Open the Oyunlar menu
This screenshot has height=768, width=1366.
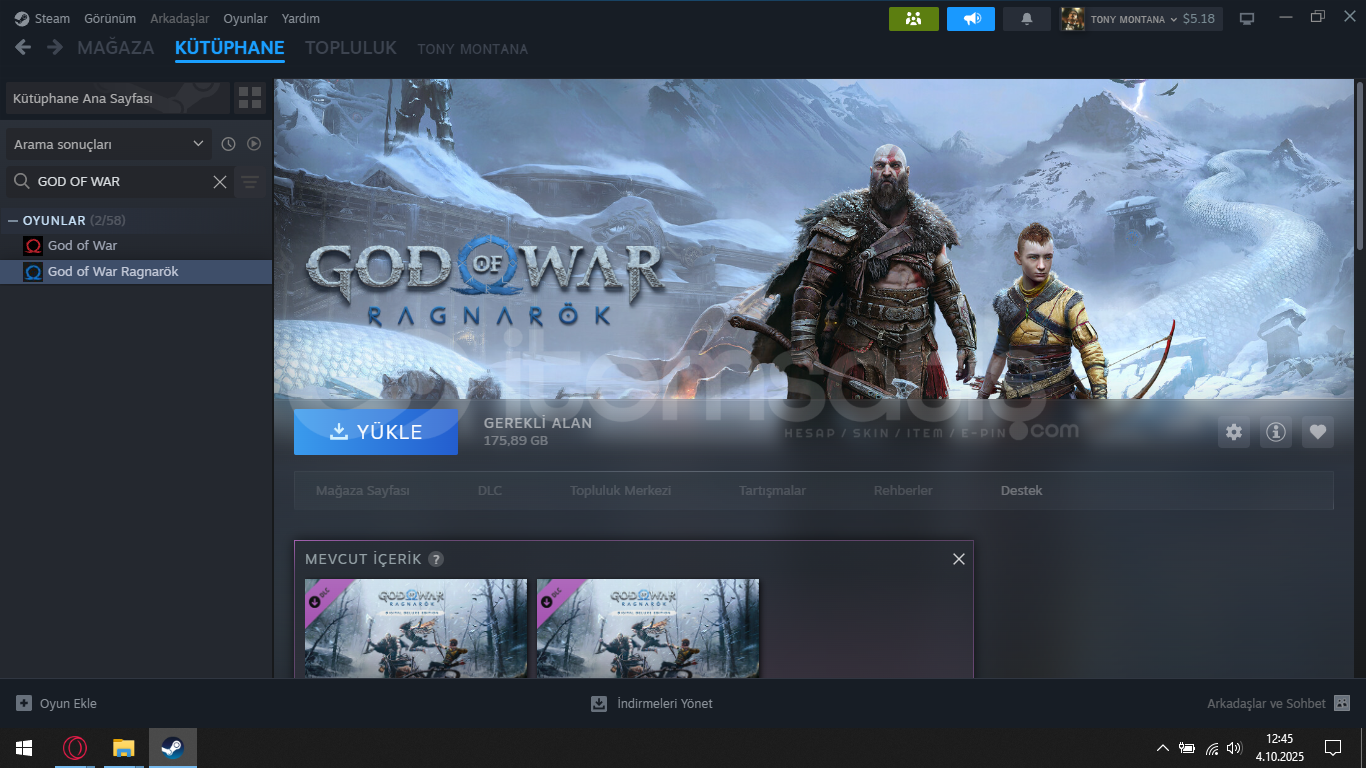[245, 19]
